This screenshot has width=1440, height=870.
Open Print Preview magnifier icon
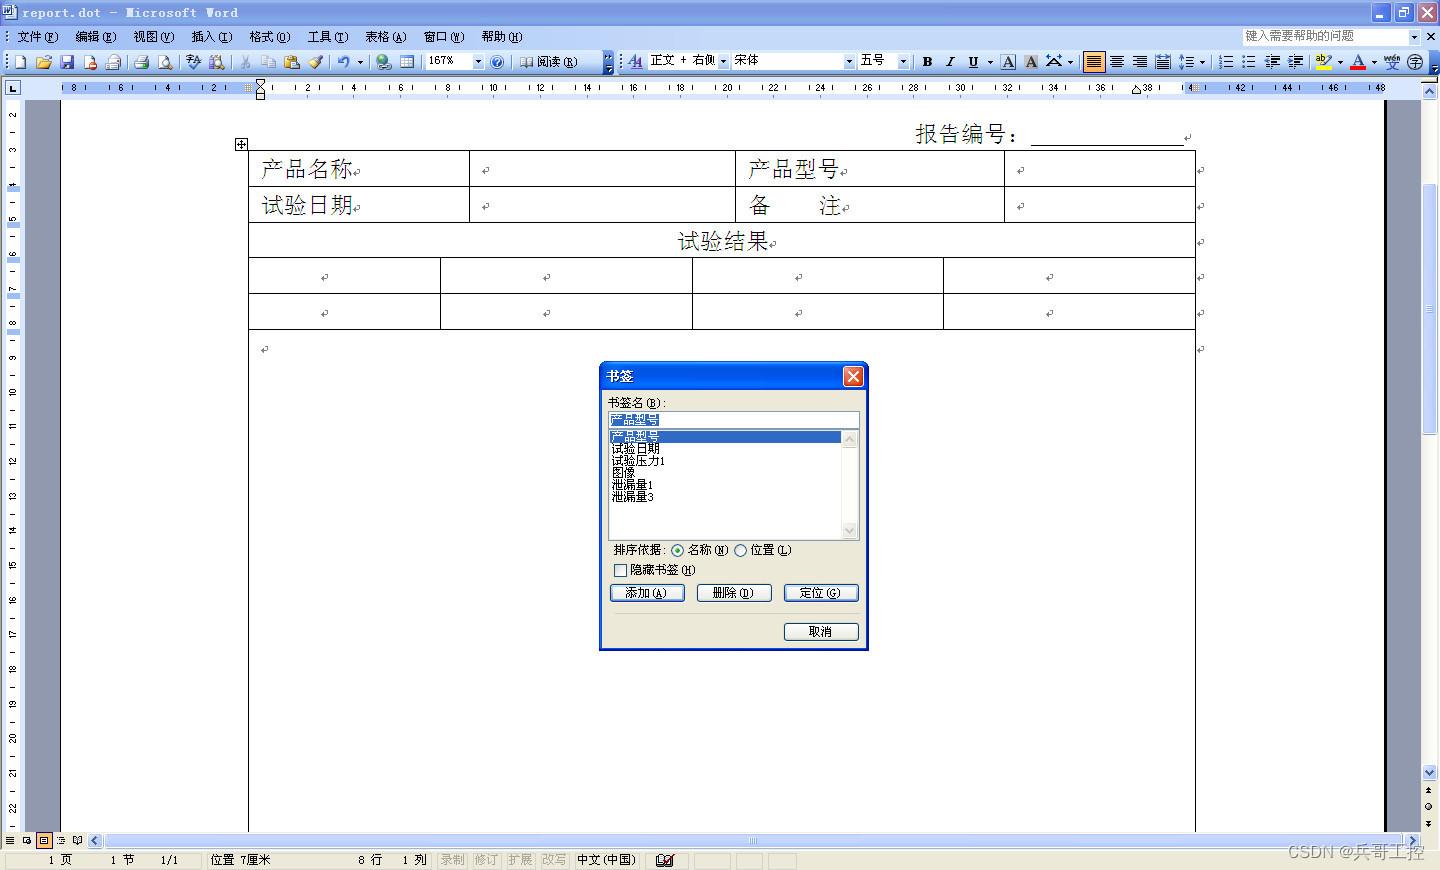pos(165,62)
